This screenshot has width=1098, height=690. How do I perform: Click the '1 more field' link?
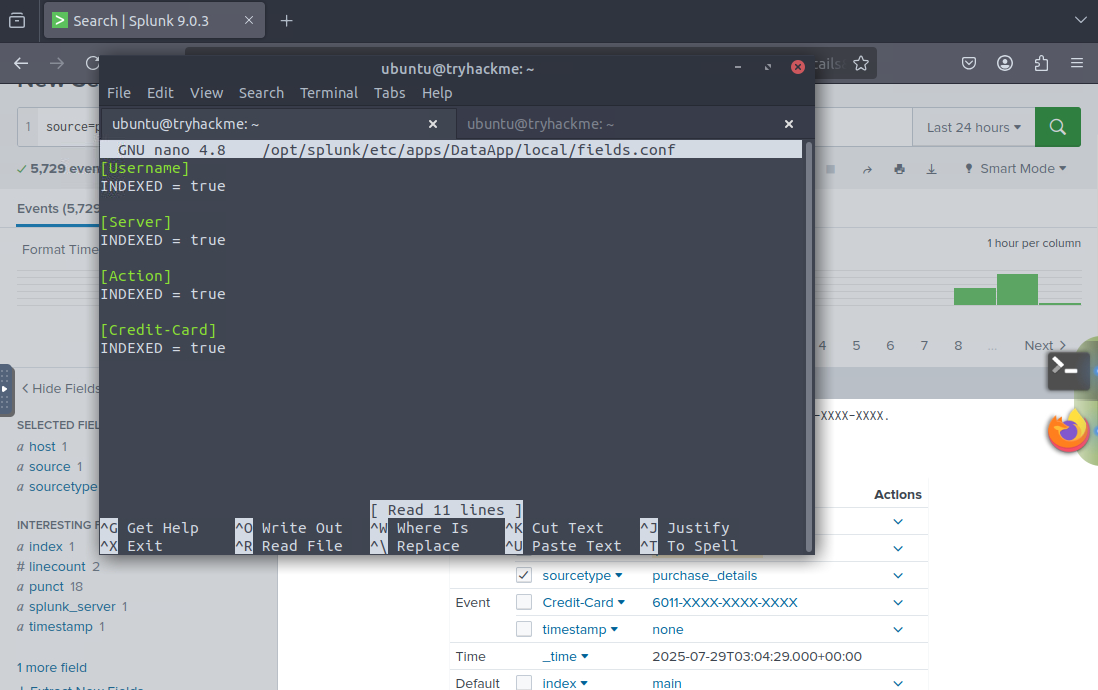(x=52, y=667)
